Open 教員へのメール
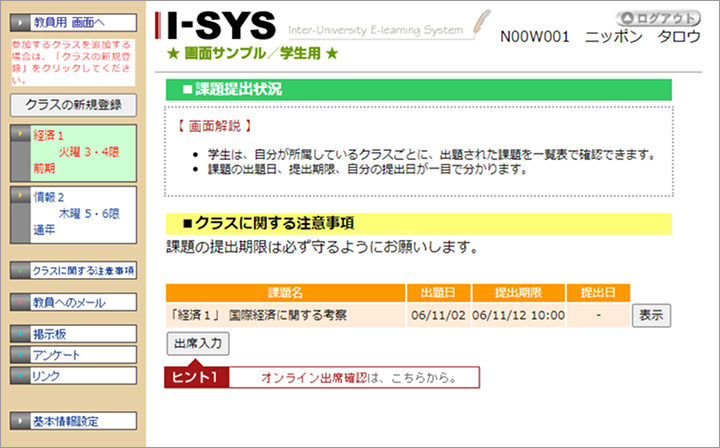Image resolution: width=720 pixels, height=448 pixels. tap(73, 302)
